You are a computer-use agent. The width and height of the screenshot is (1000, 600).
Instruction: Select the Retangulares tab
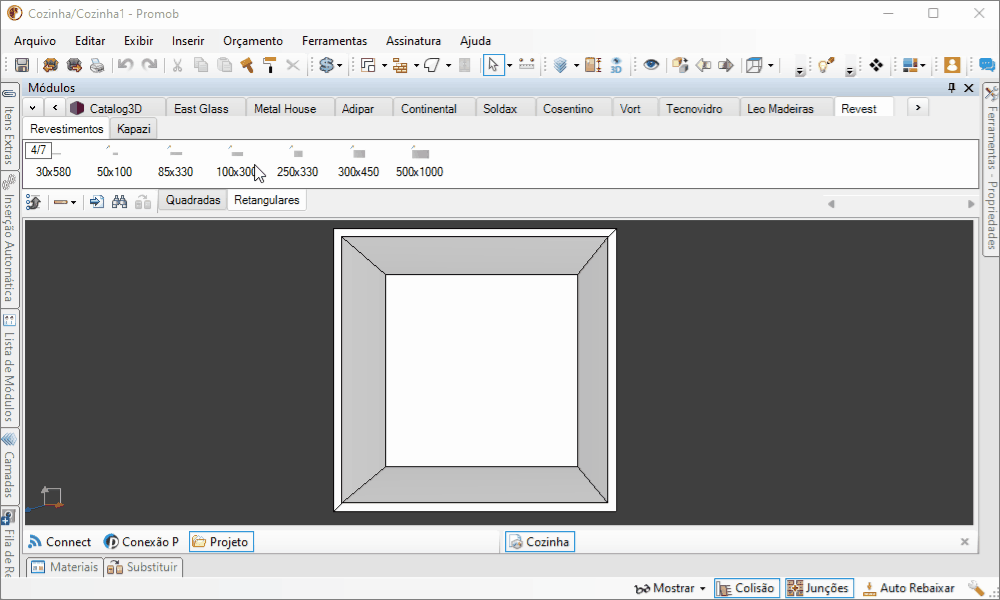tap(267, 200)
